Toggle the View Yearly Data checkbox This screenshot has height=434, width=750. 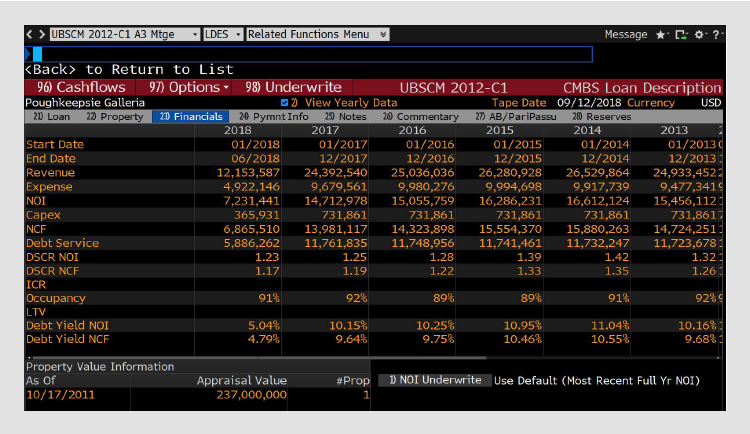[285, 103]
